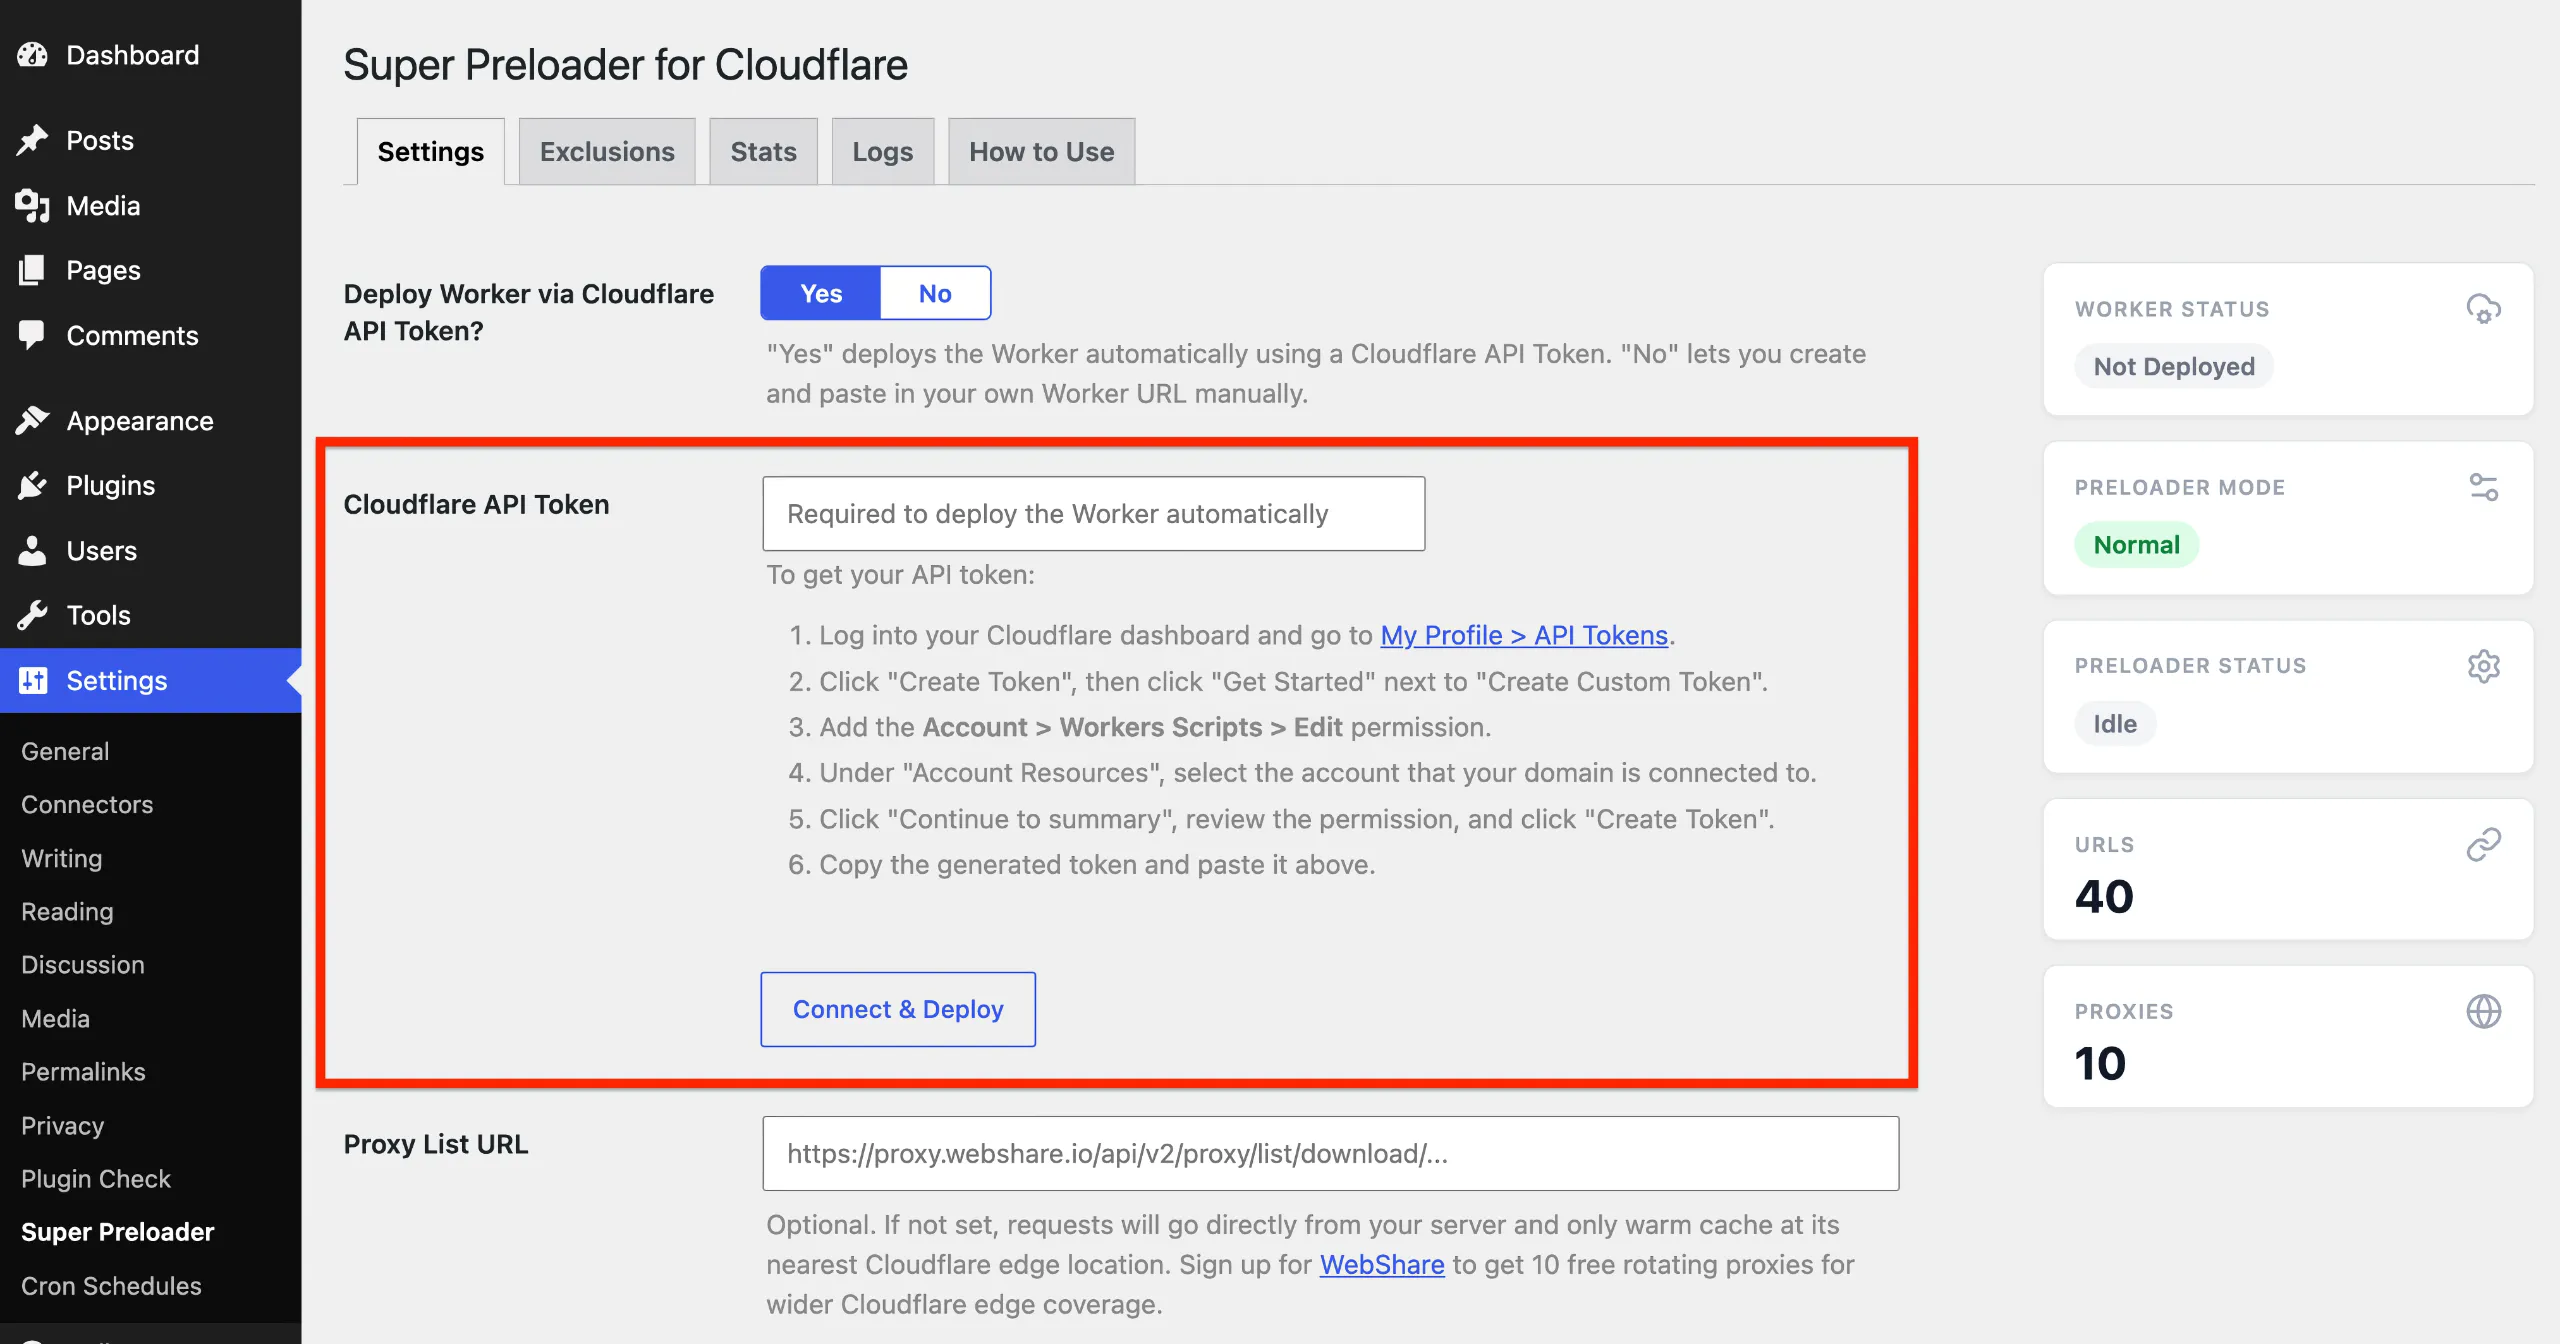Open Discussion settings submenu item
Screen dimensions: 2560x1344
pyautogui.click(x=83, y=964)
